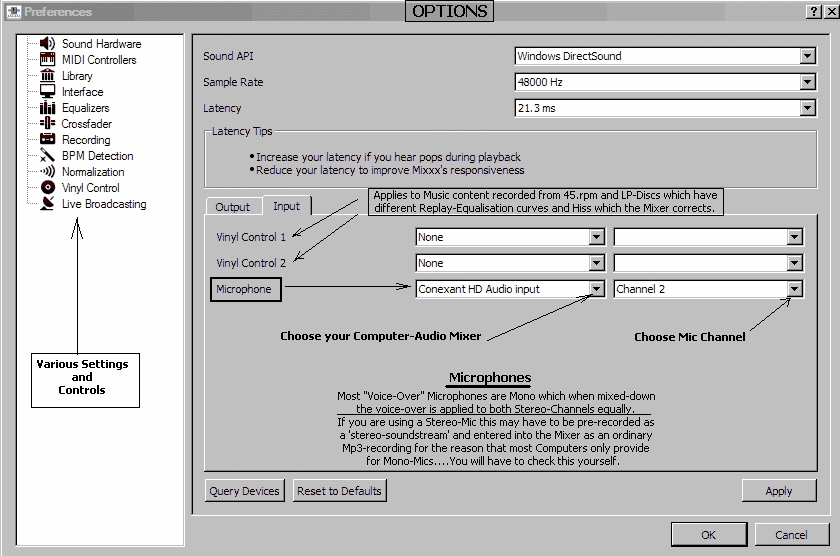The image size is (840, 556).
Task: Click Reset to Defaults button
Action: tap(339, 491)
